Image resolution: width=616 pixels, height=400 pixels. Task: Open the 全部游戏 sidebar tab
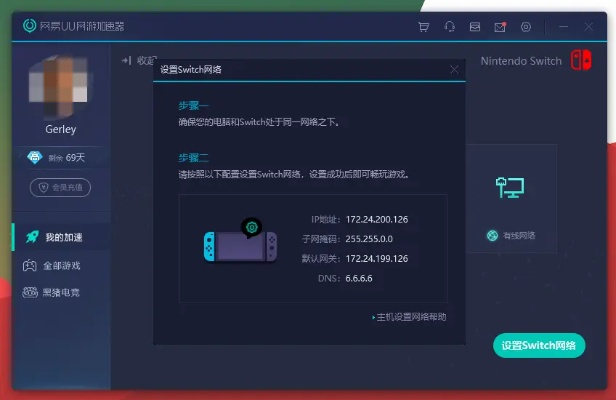tap(62, 265)
